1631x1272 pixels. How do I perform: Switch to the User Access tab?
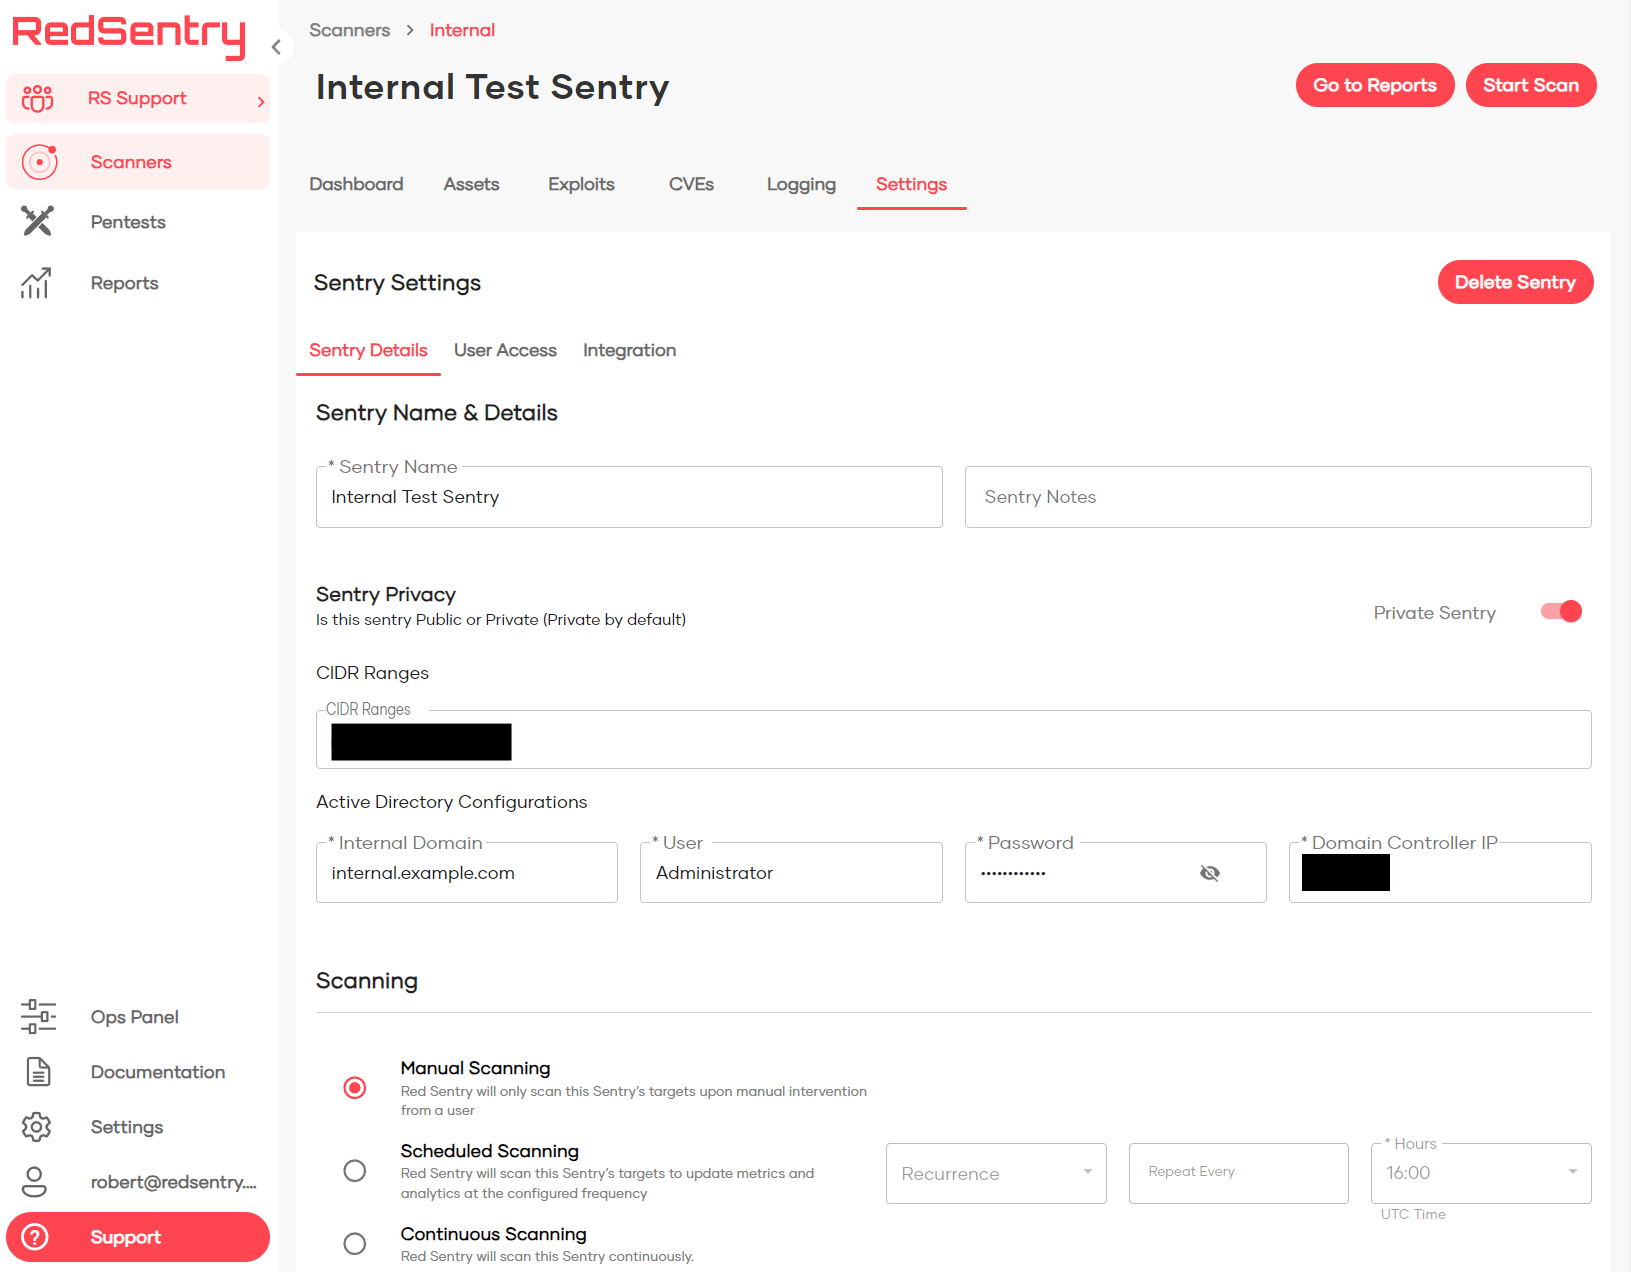coord(505,350)
